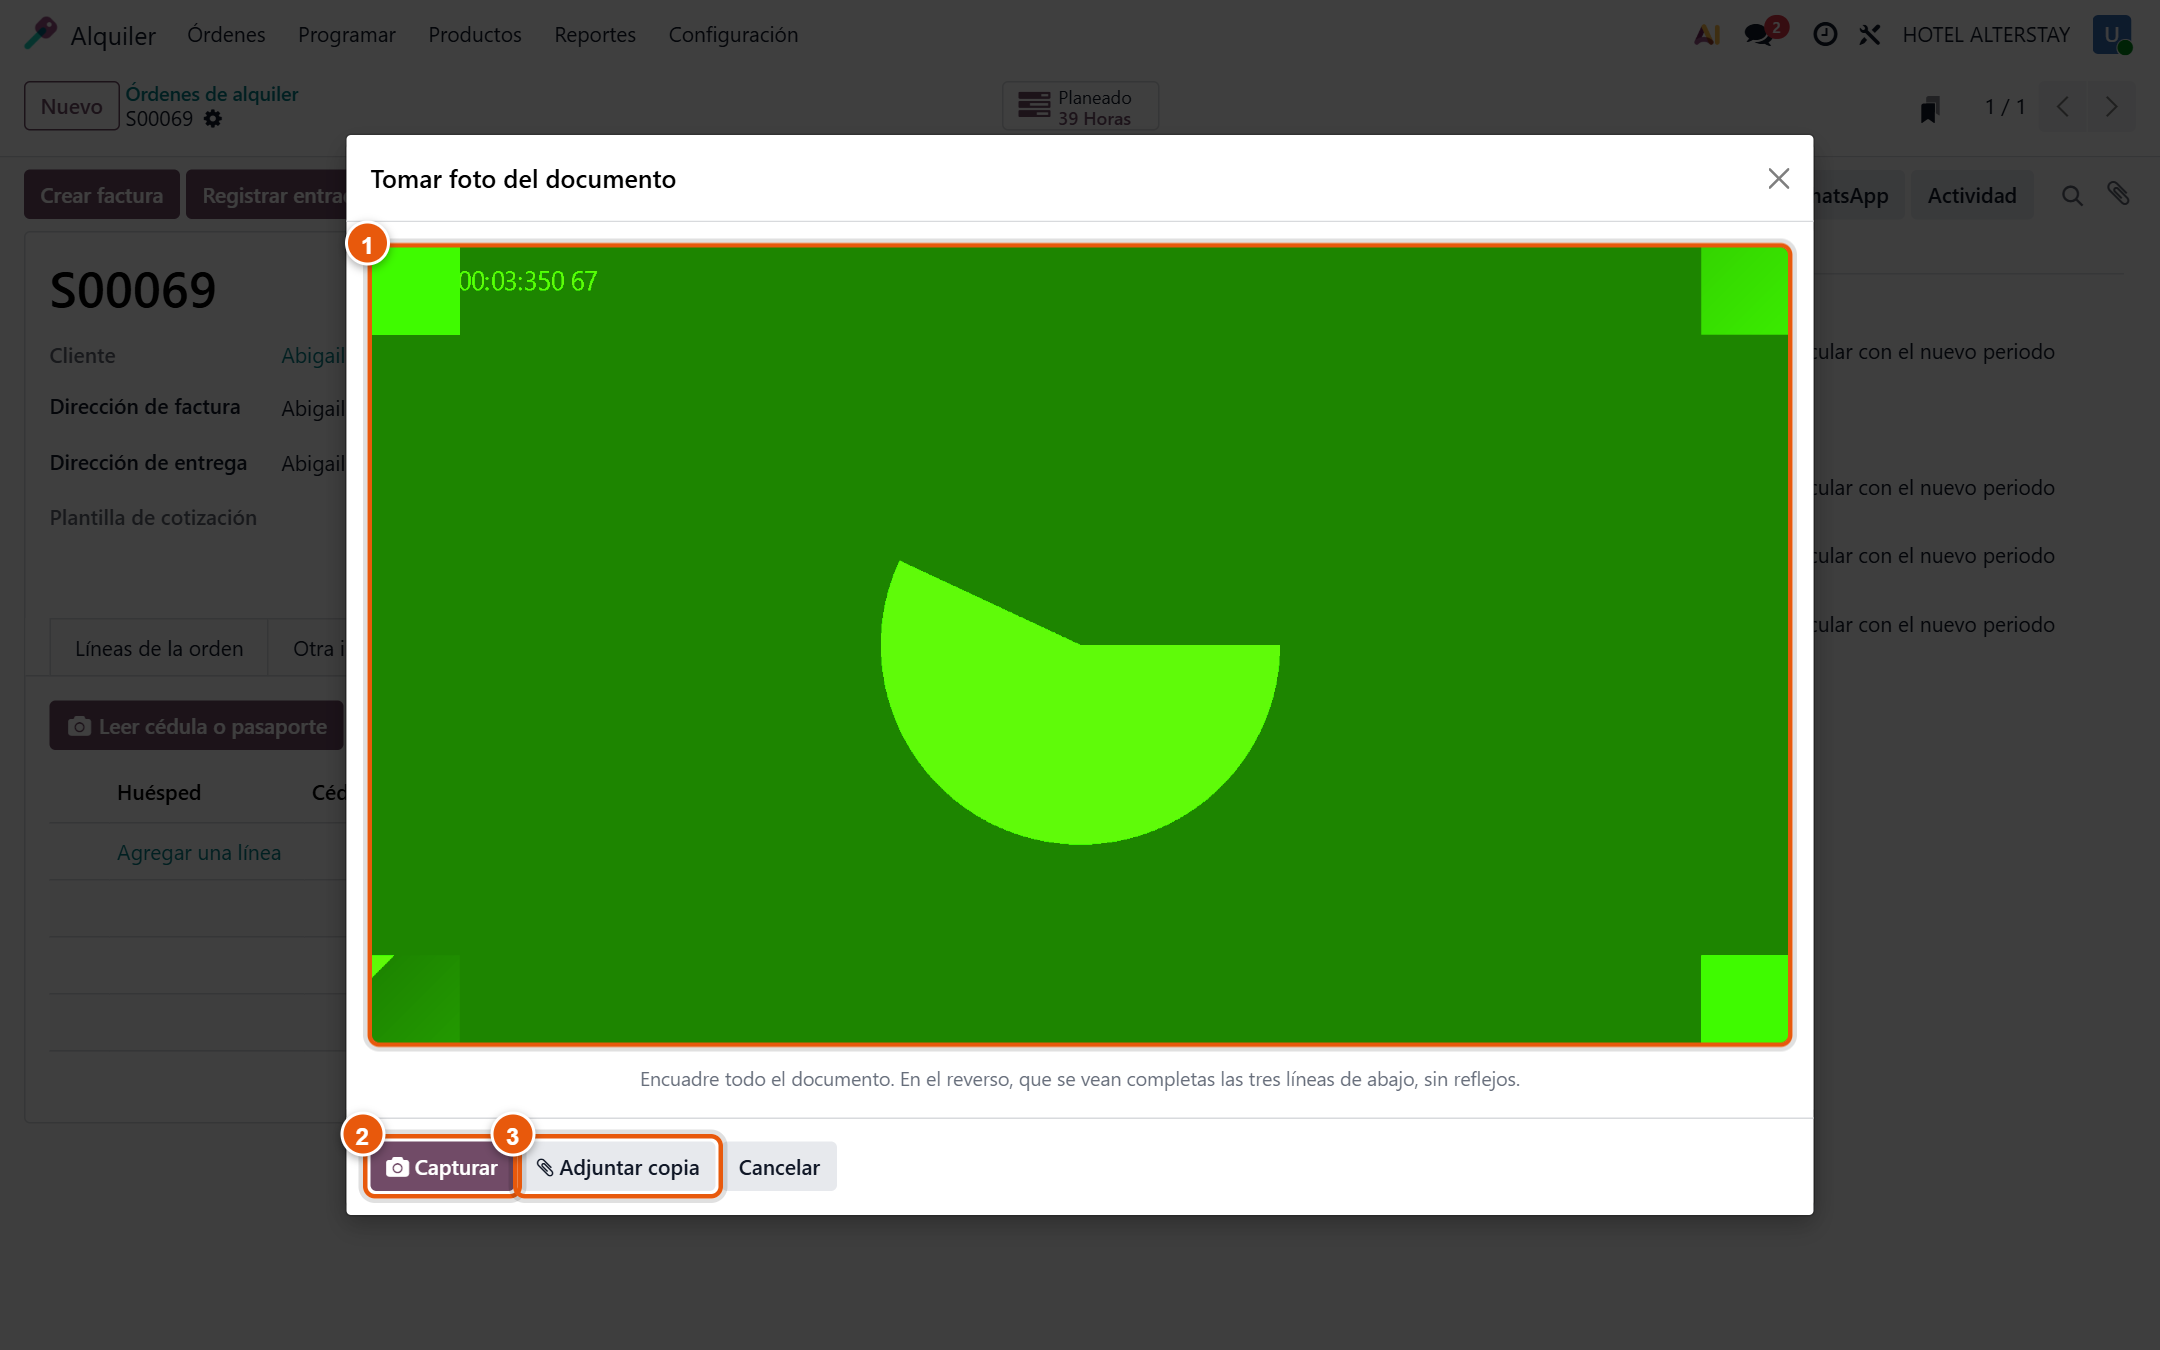The height and width of the screenshot is (1350, 2160).
Task: Open the Programar menu
Action: [x=347, y=34]
